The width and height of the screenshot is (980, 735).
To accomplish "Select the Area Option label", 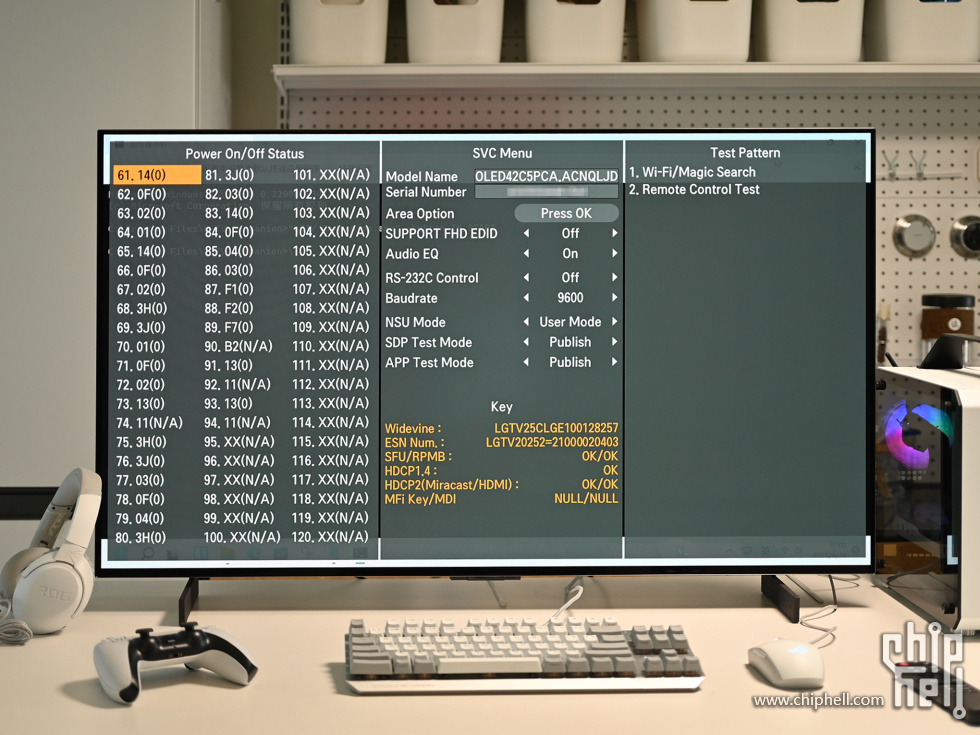I will 420,214.
